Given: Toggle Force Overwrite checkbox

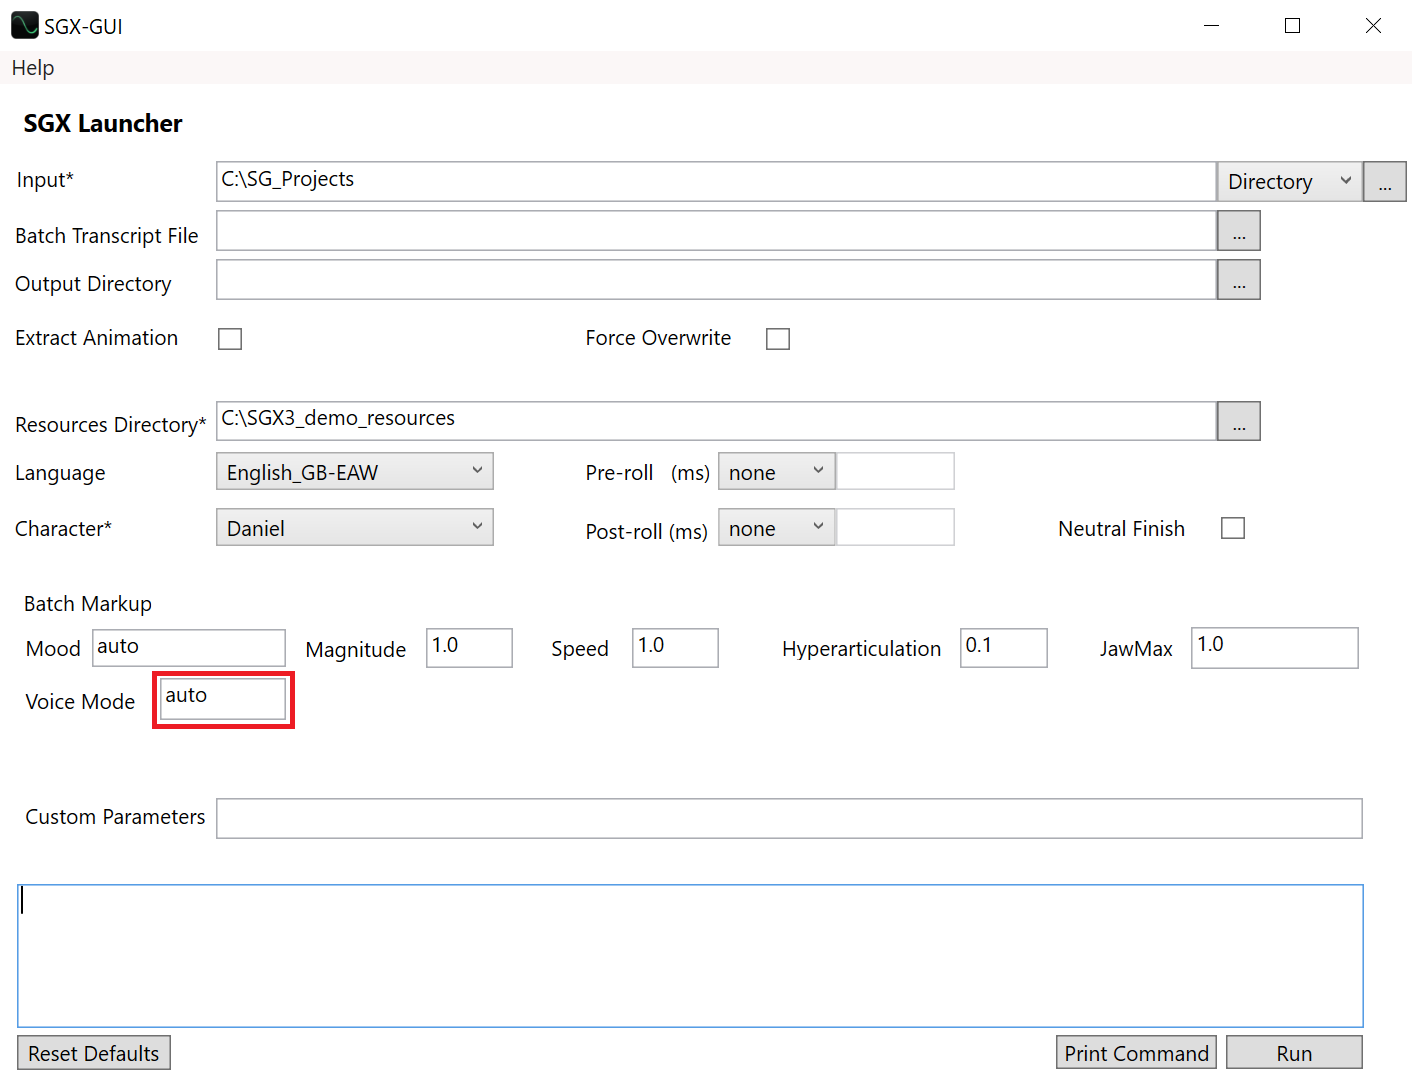Looking at the screenshot, I should click(777, 339).
